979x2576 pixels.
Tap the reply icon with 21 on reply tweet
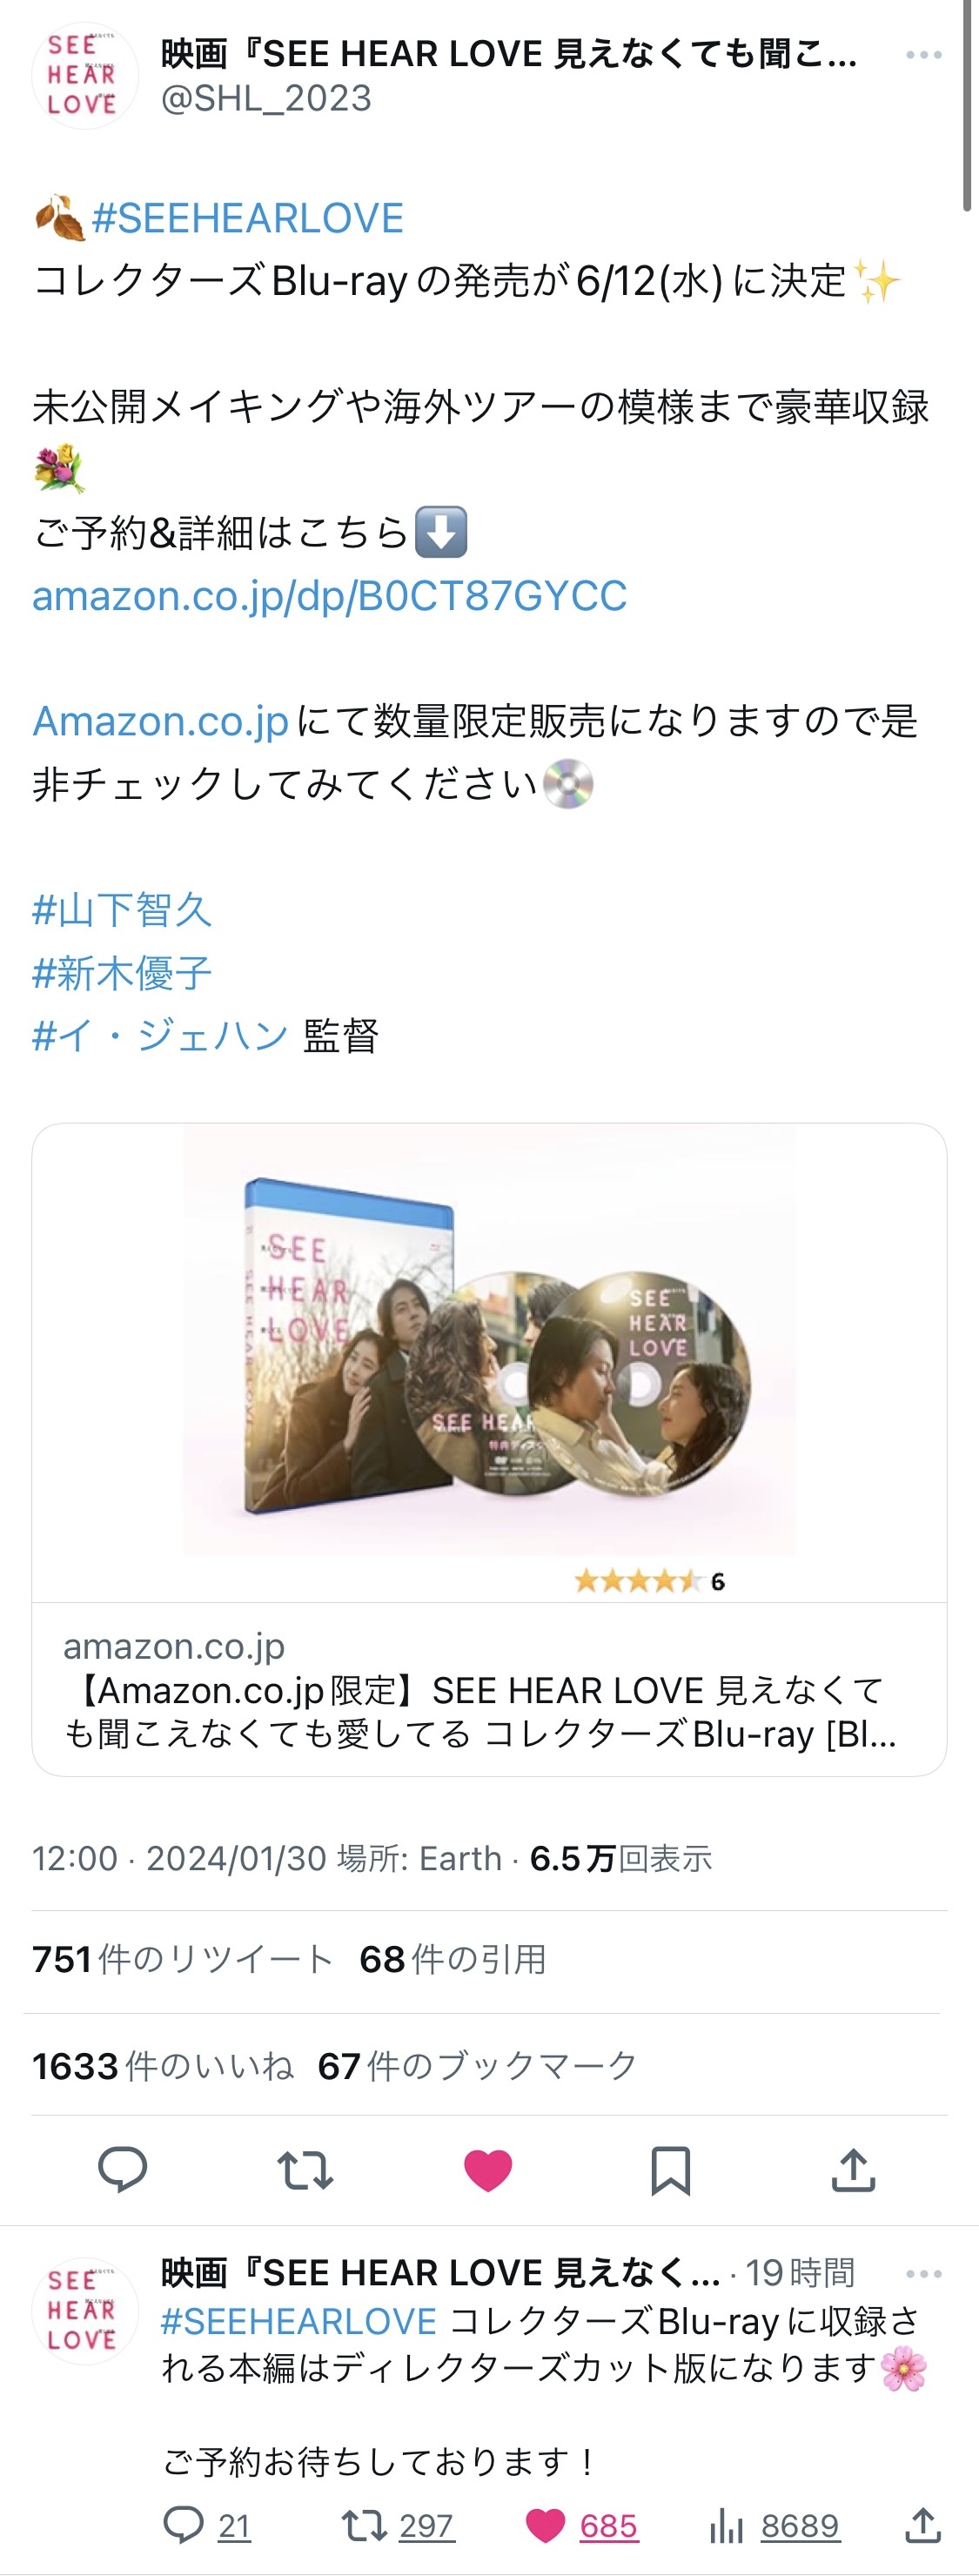(207, 2526)
